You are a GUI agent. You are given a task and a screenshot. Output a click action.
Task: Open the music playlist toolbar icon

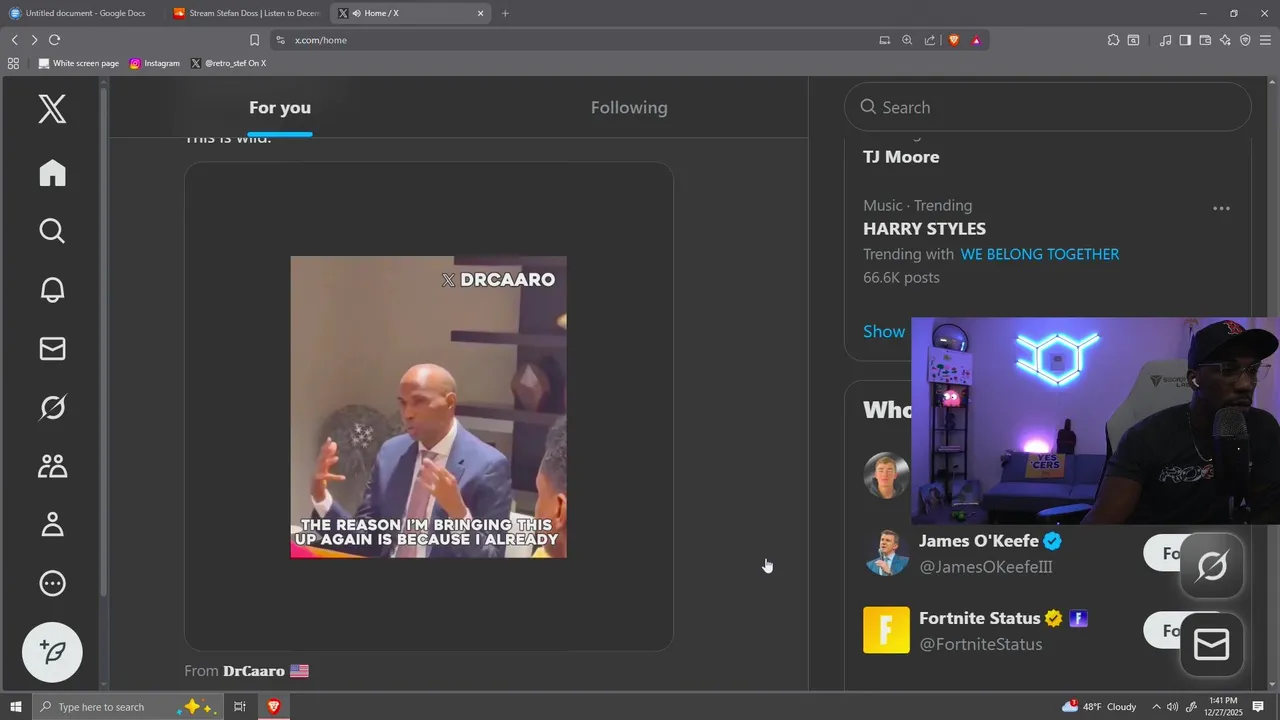1165,40
